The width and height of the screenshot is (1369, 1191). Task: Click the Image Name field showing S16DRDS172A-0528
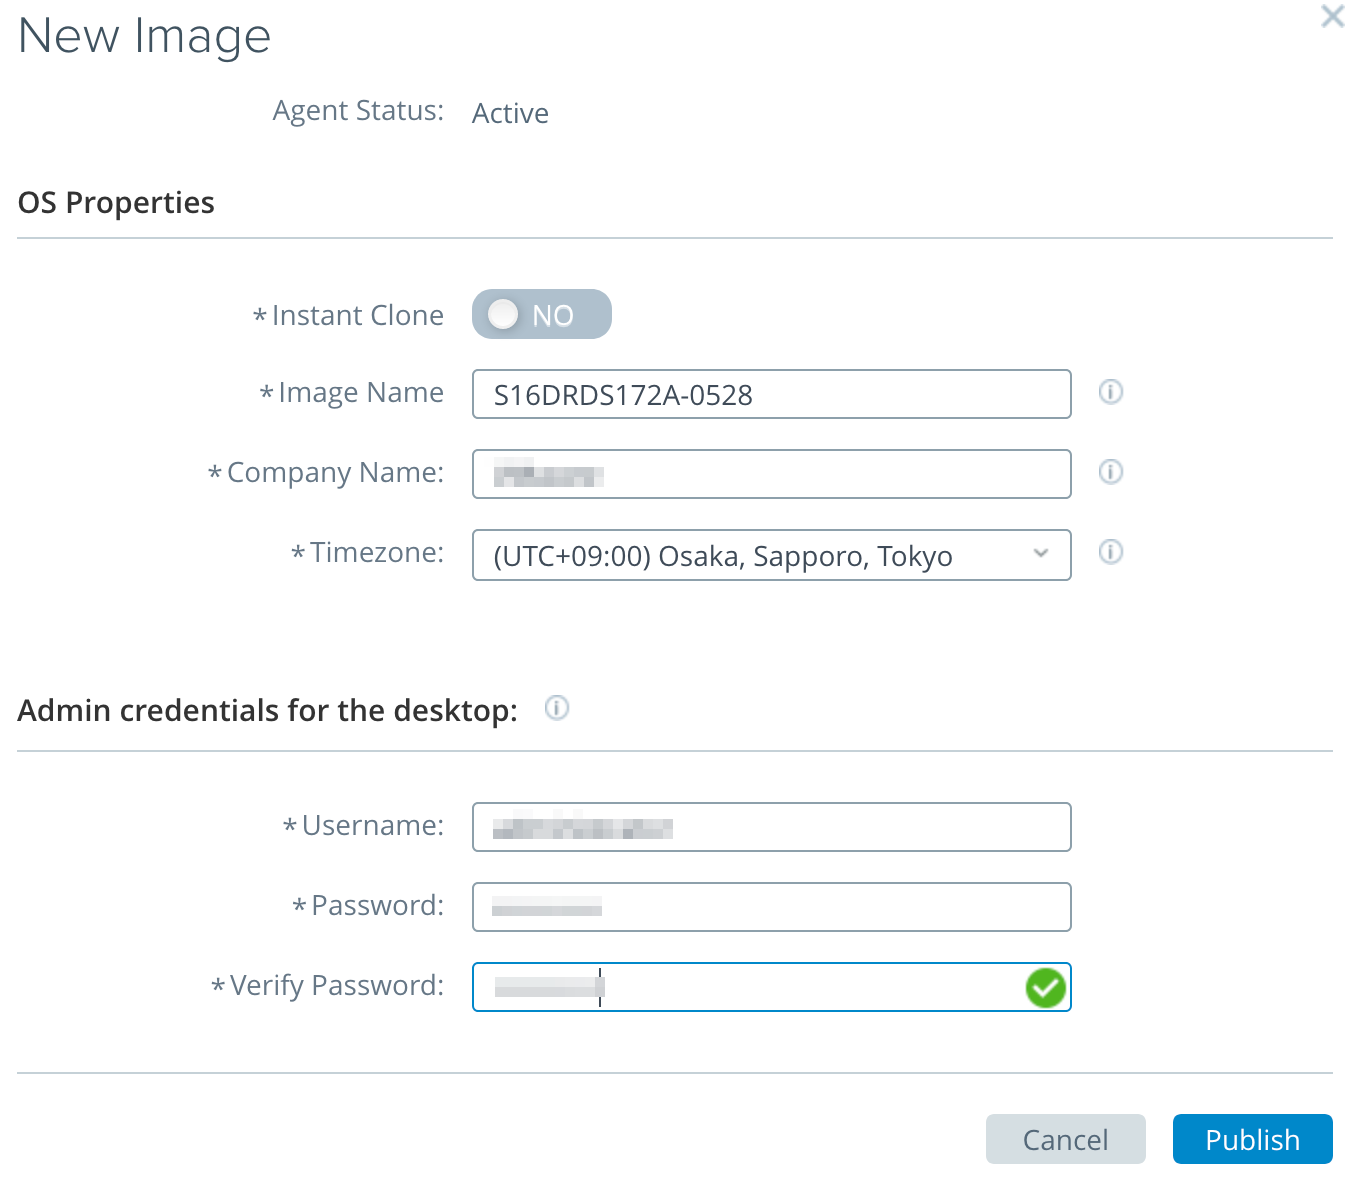pyautogui.click(x=770, y=394)
